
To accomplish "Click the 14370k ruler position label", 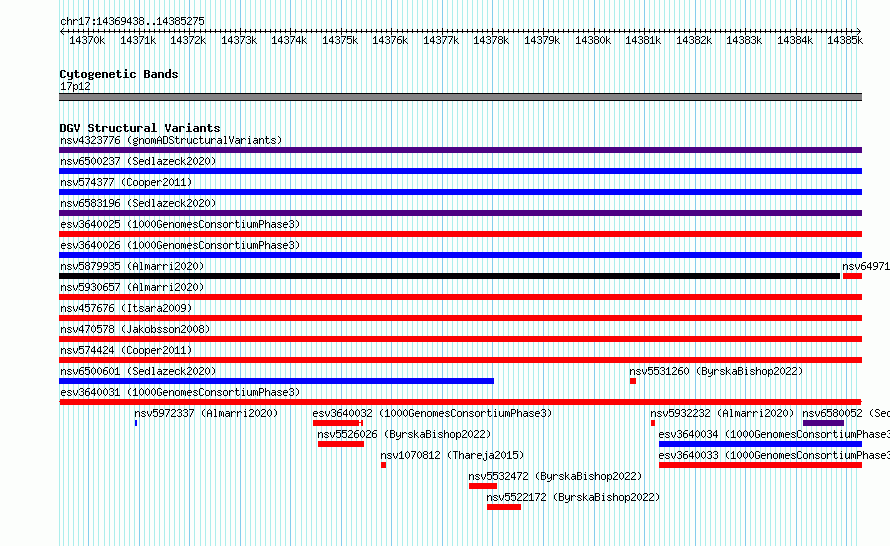I will (x=87, y=40).
